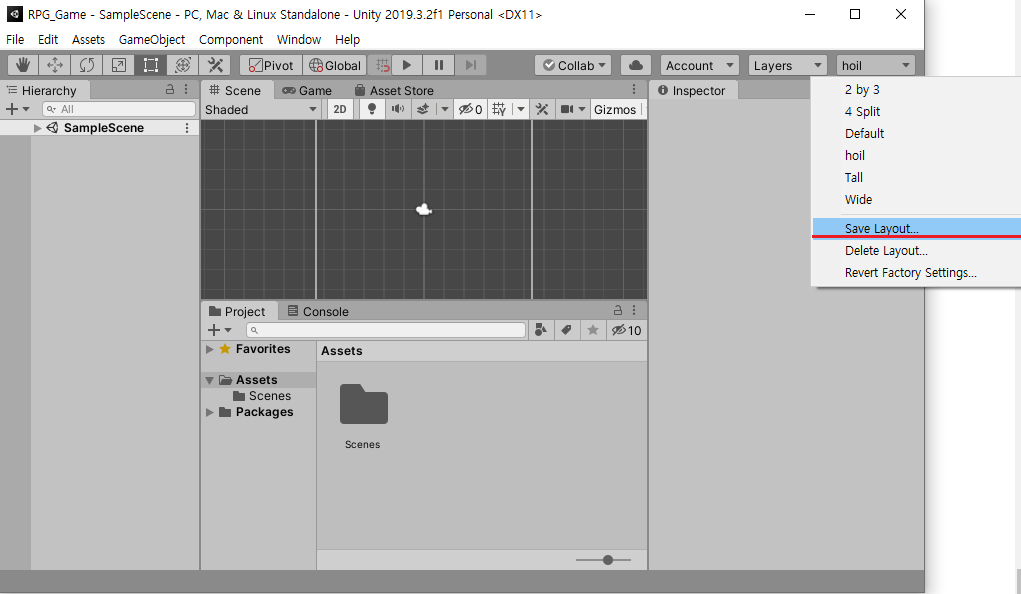
Task: Open Services cloud icon
Action: pos(636,65)
